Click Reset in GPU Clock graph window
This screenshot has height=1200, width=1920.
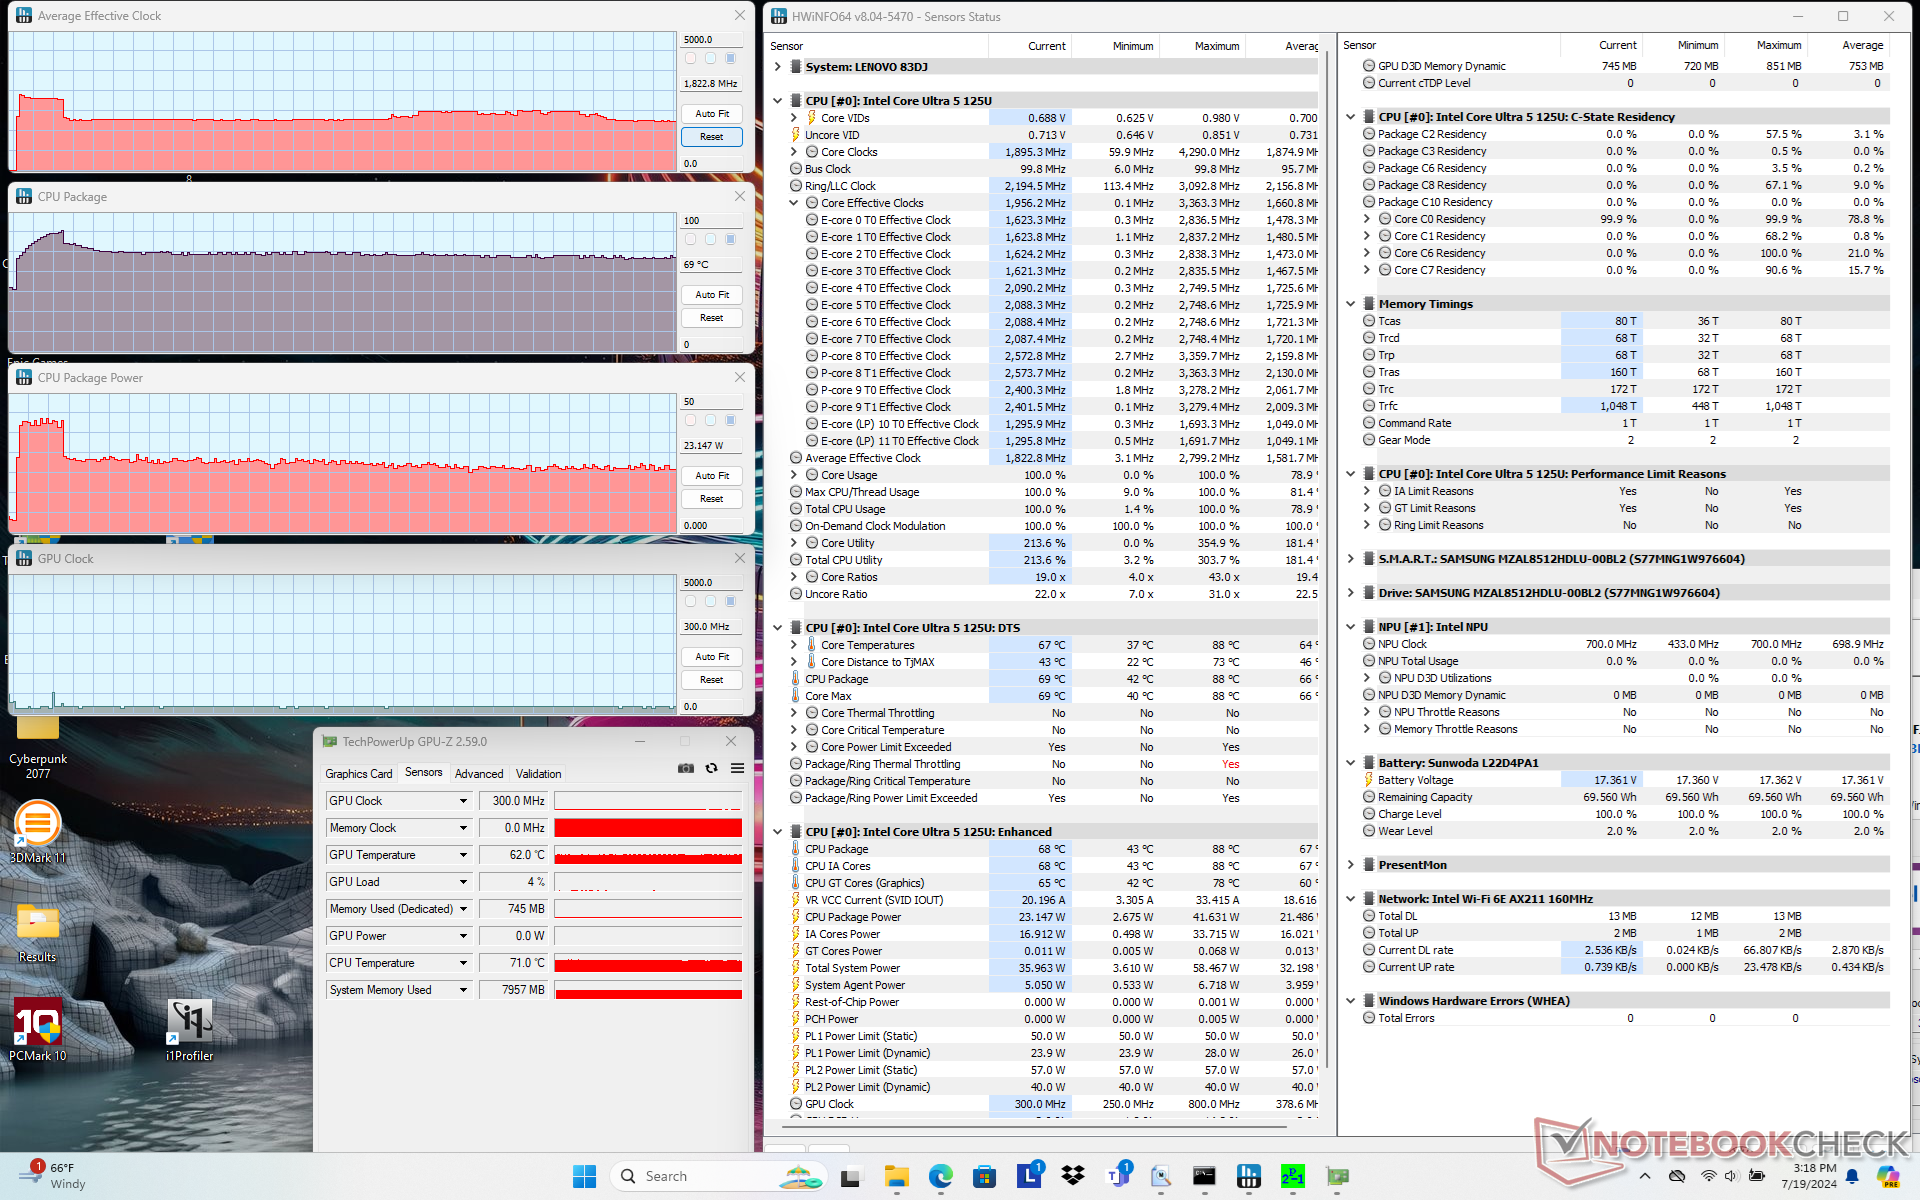pyautogui.click(x=712, y=680)
